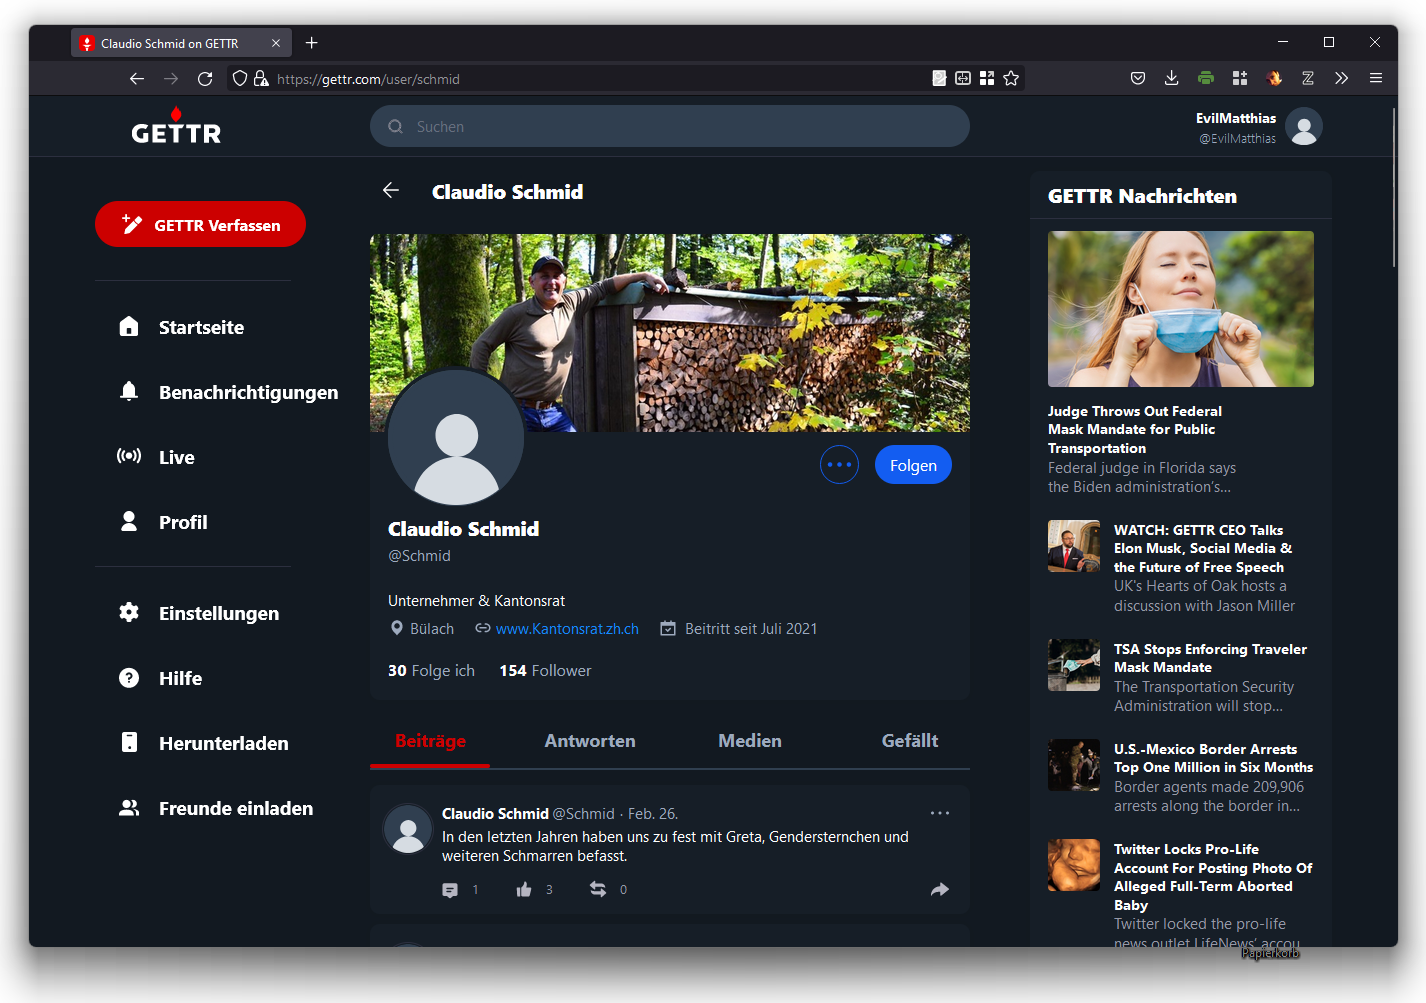
Task: Click the Bülach location pin icon
Action: point(396,628)
